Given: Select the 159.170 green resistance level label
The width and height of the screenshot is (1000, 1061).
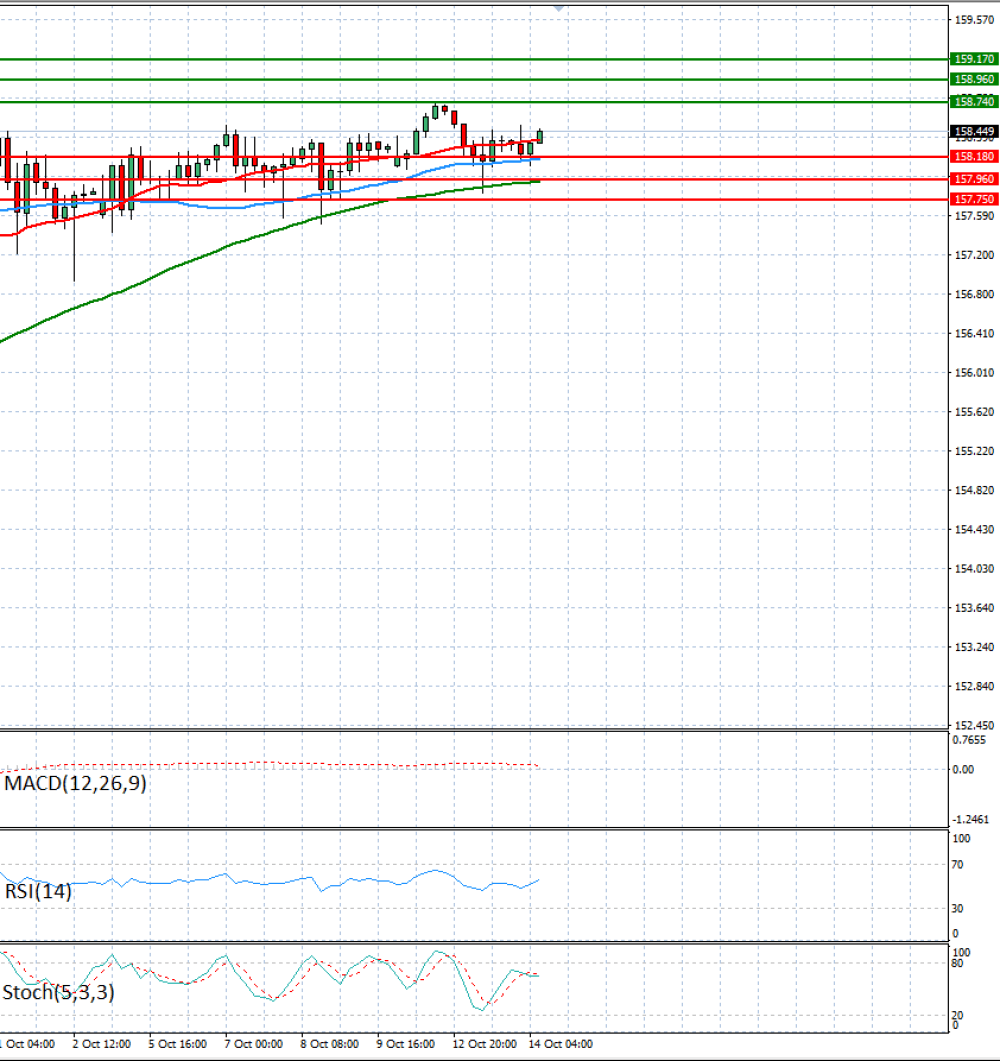Looking at the screenshot, I should 974,60.
